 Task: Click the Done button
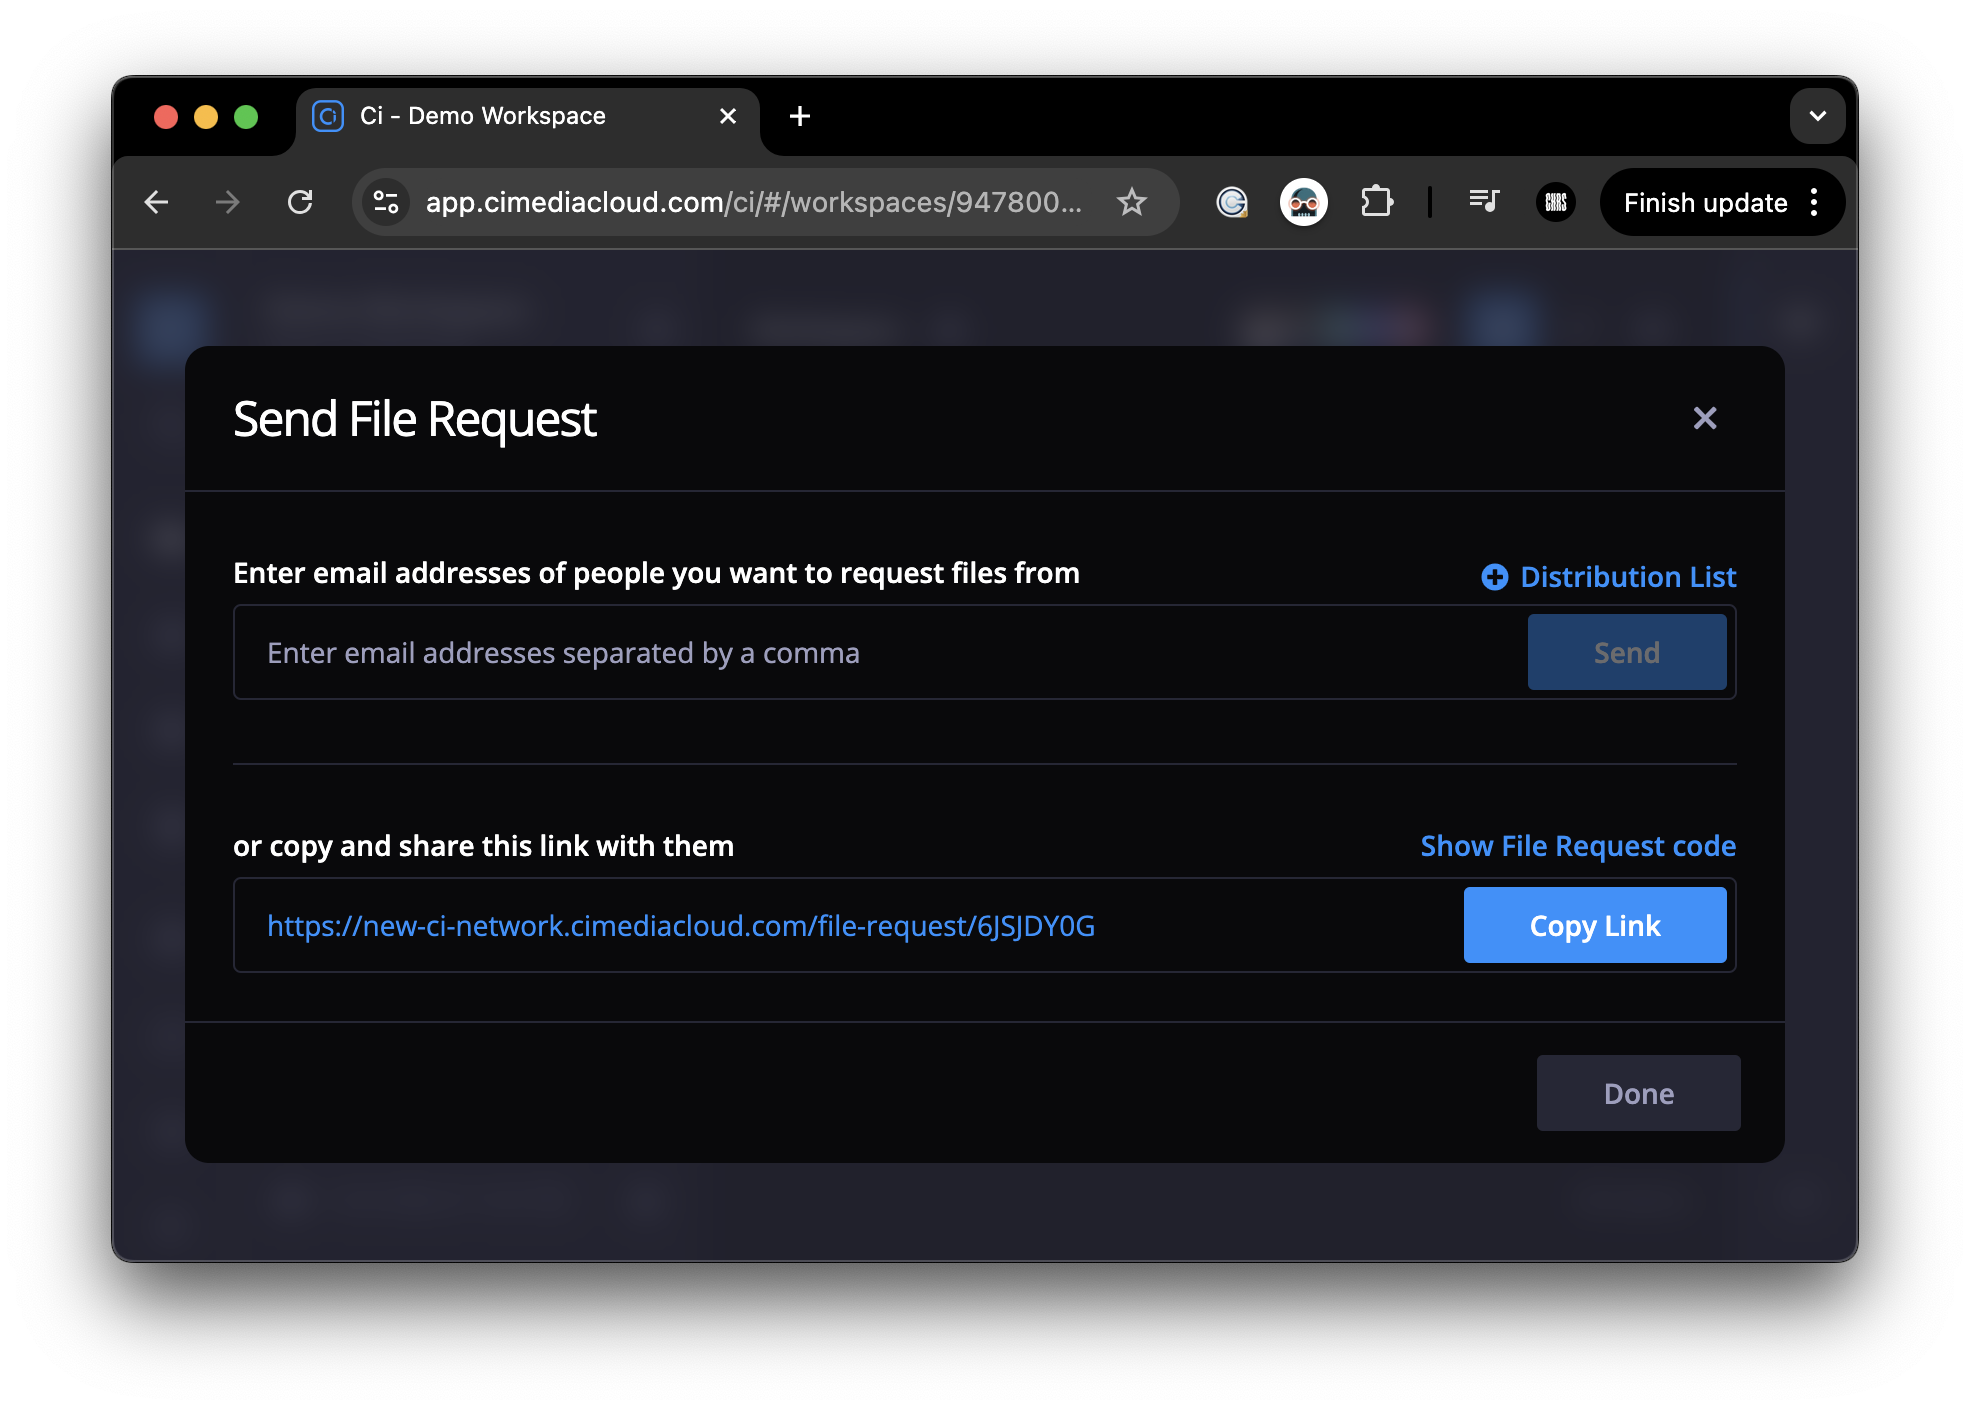coord(1638,1093)
